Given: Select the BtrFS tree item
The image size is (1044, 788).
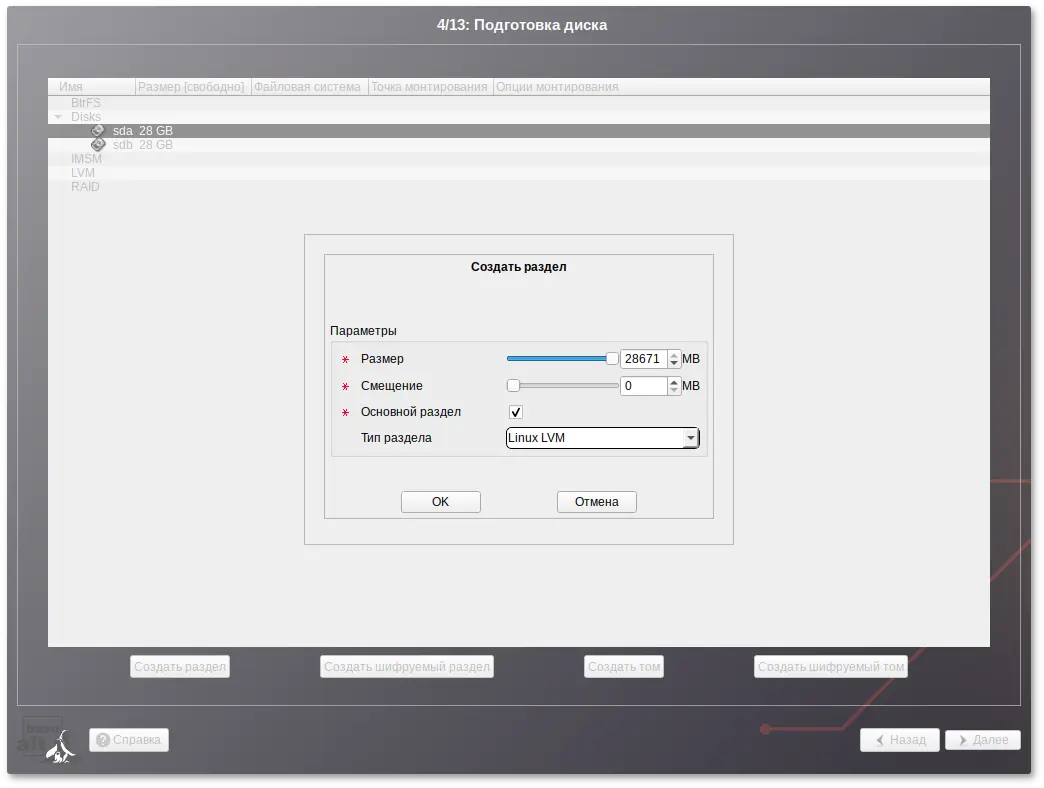Looking at the screenshot, I should [86, 102].
